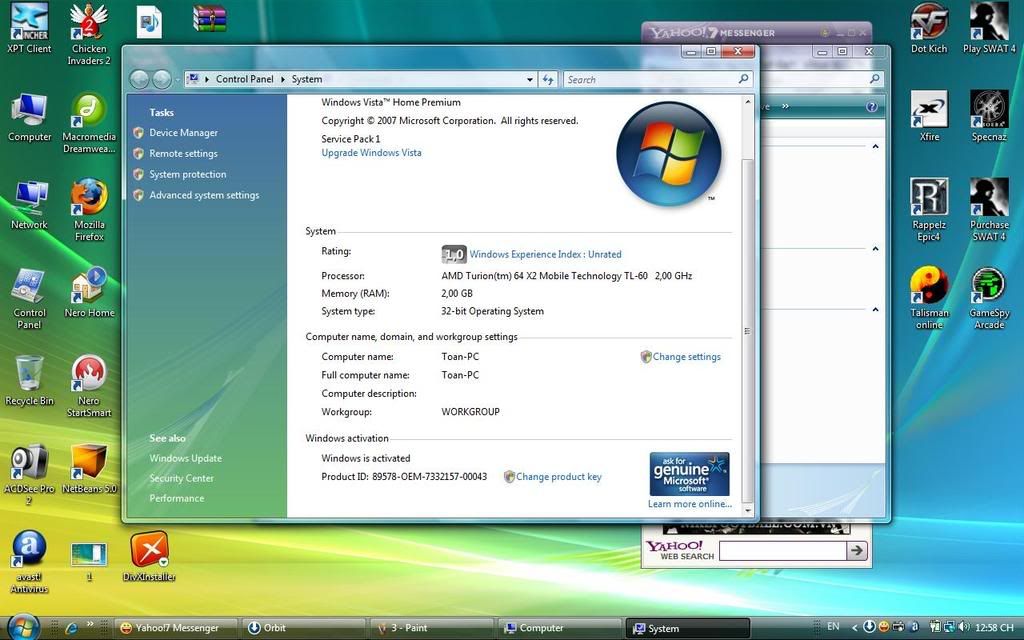Open Performance under See also

(176, 498)
